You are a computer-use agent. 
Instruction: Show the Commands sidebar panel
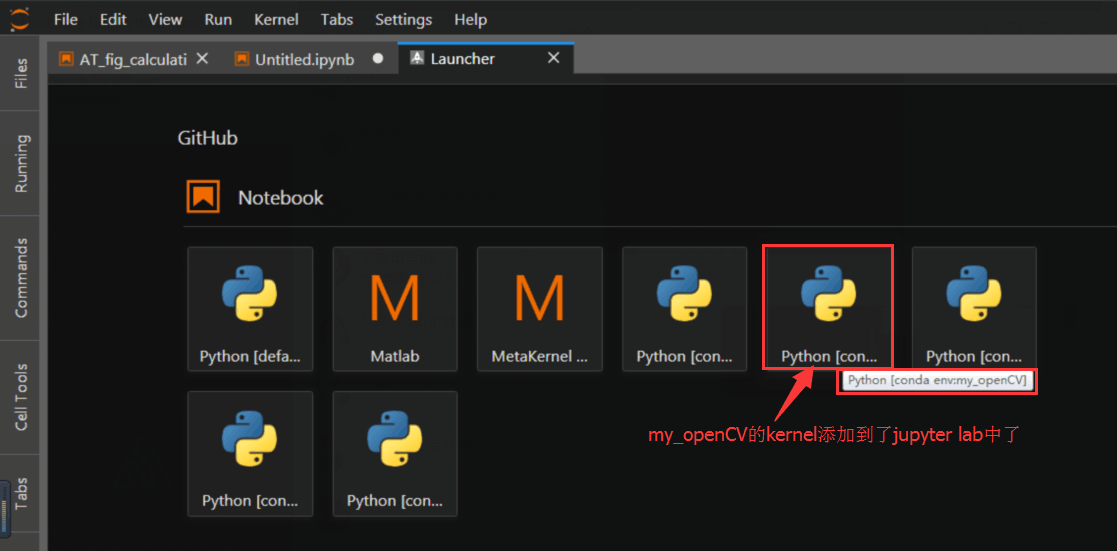click(x=22, y=278)
